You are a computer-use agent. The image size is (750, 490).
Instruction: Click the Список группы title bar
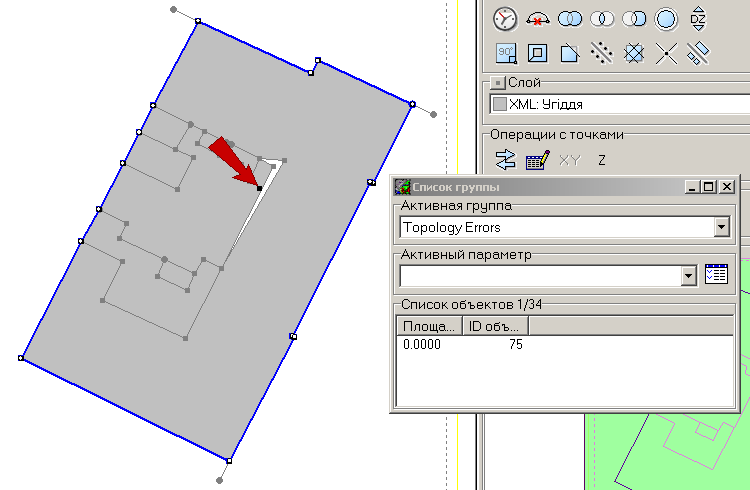point(564,187)
